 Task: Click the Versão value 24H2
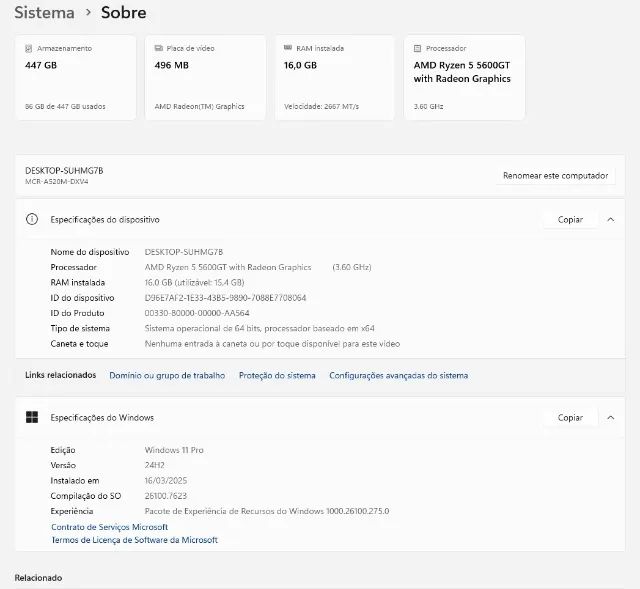point(154,465)
